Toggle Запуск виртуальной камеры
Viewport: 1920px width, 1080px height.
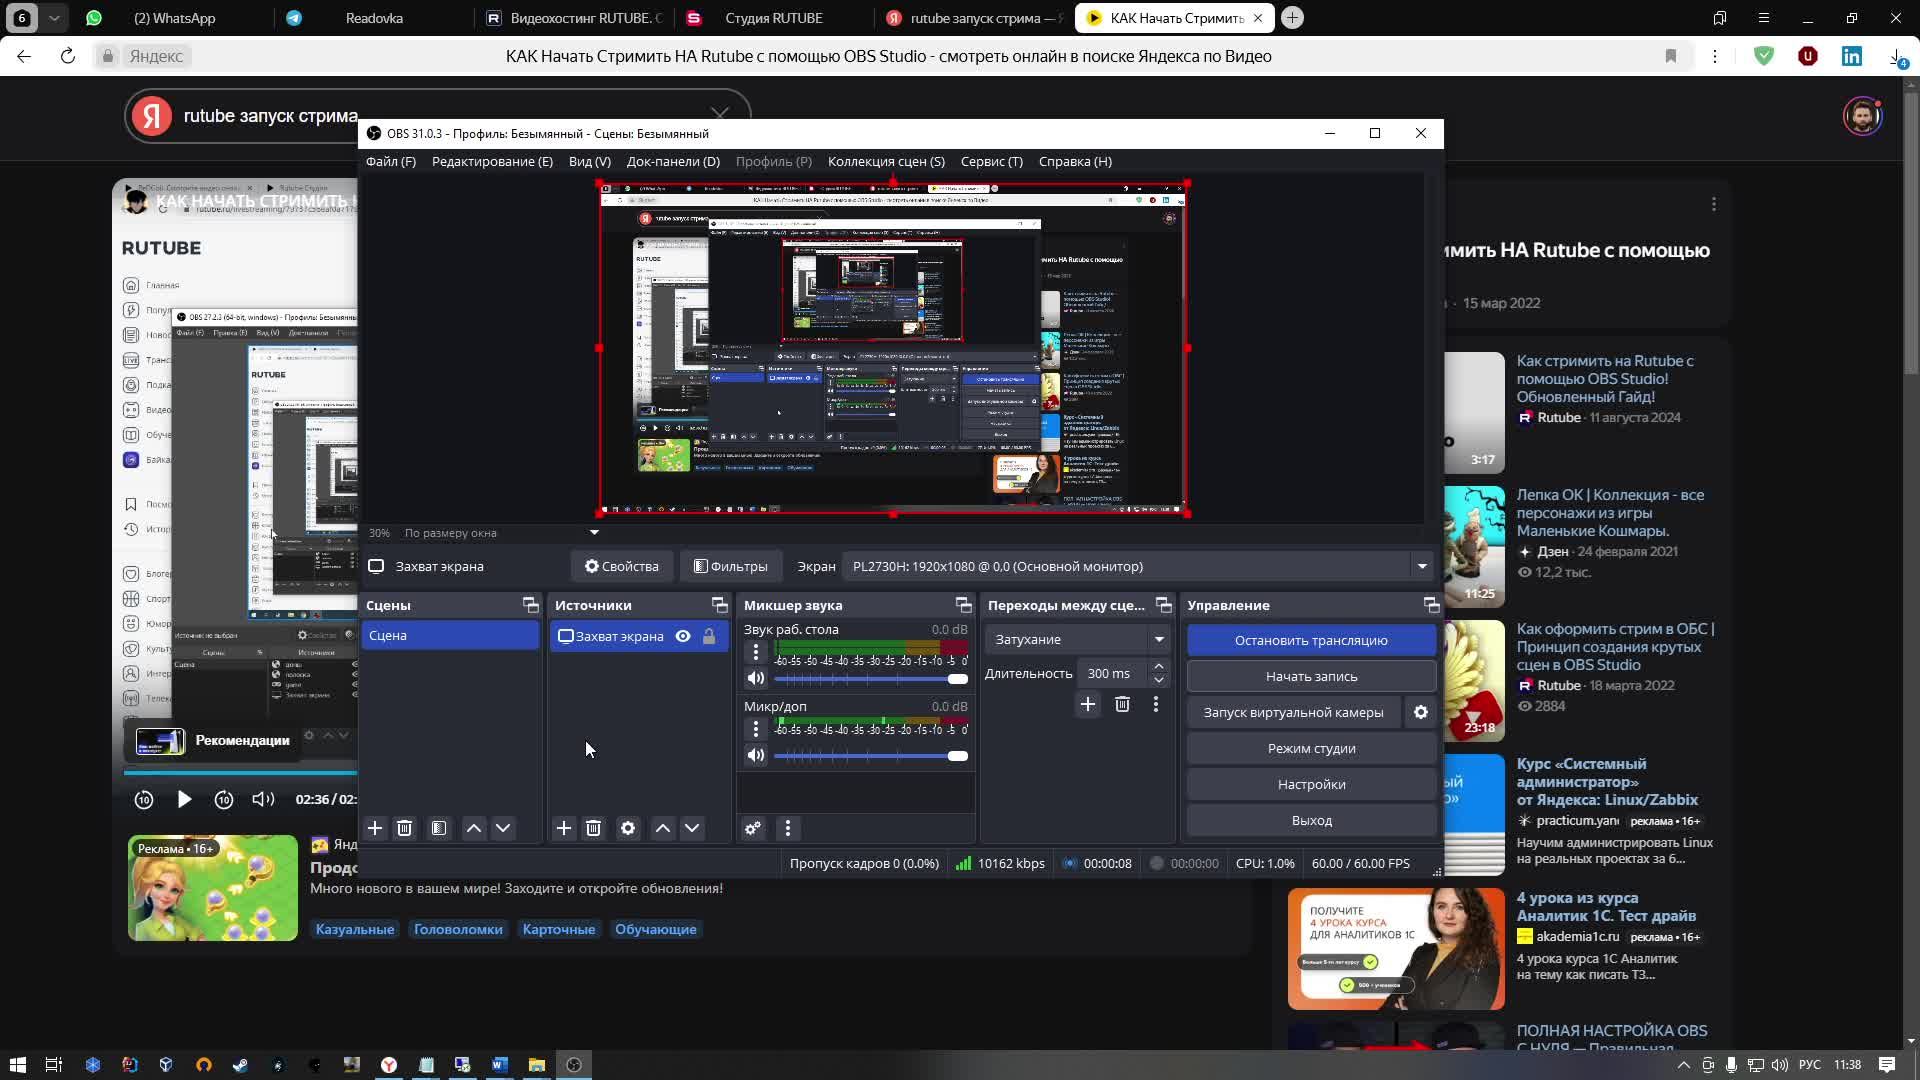(x=1294, y=712)
